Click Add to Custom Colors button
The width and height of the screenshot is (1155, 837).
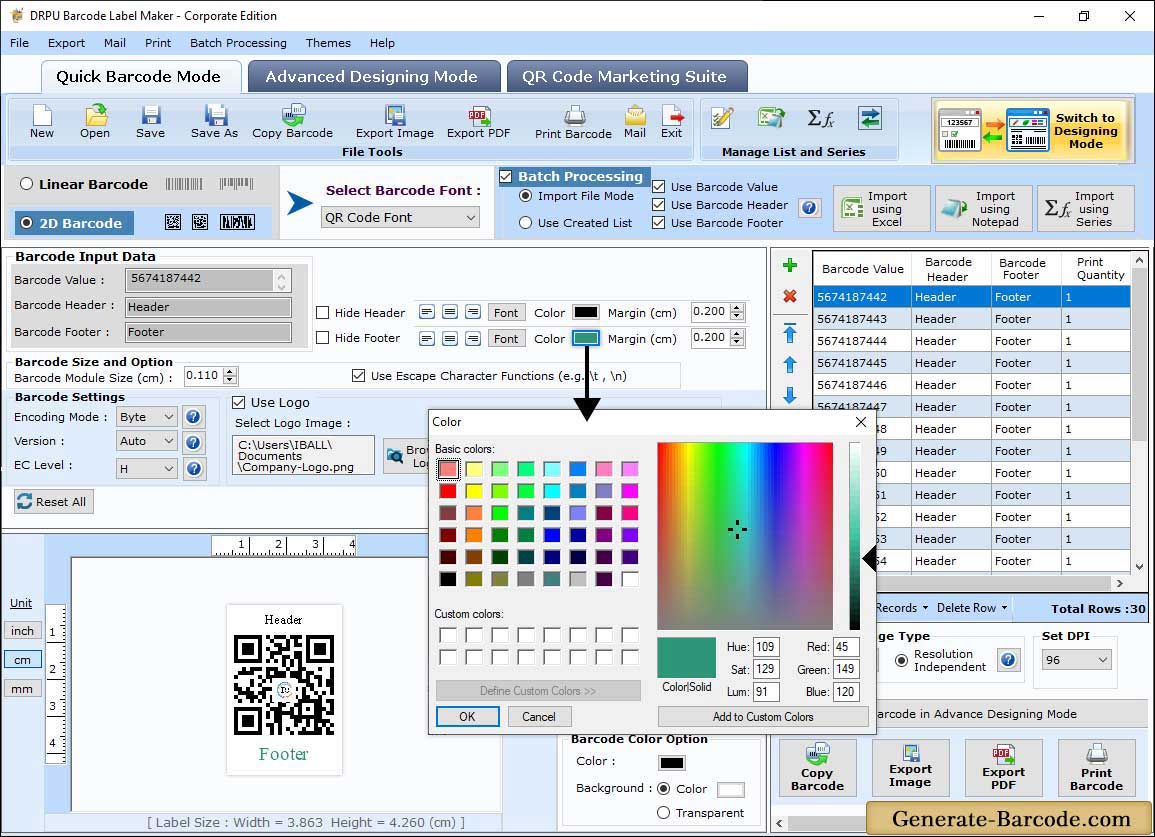pyautogui.click(x=762, y=716)
